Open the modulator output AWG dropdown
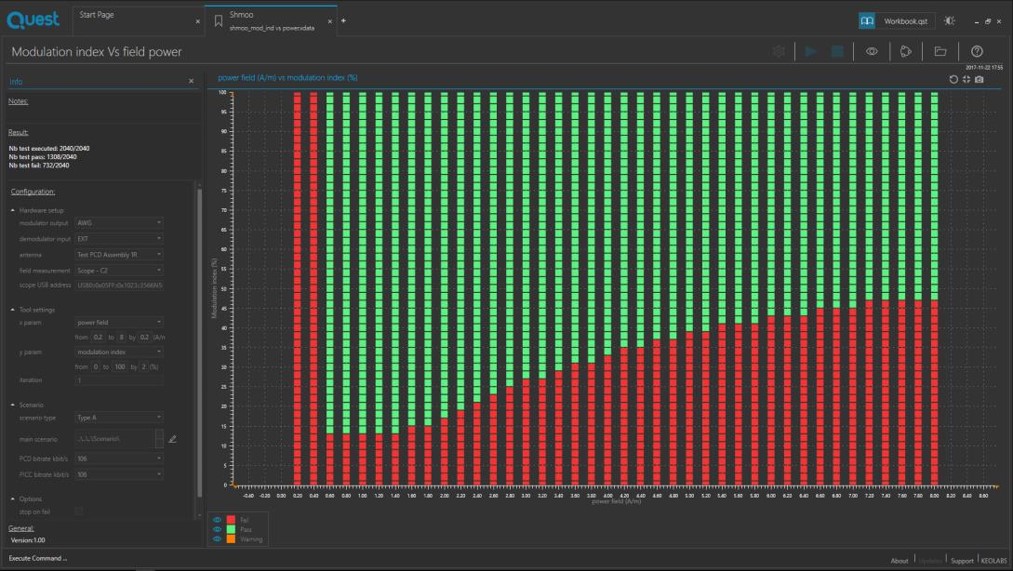The height and width of the screenshot is (571, 1013). (119, 223)
